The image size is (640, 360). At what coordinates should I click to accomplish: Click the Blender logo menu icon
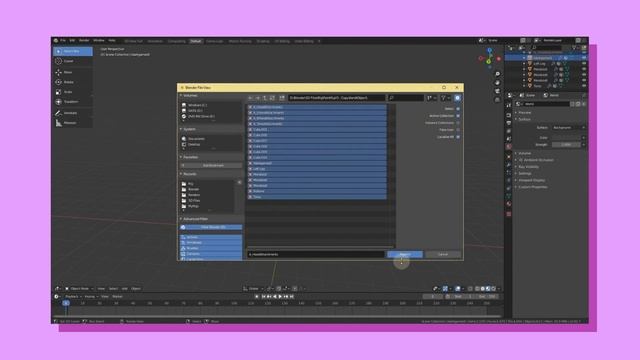coord(56,40)
